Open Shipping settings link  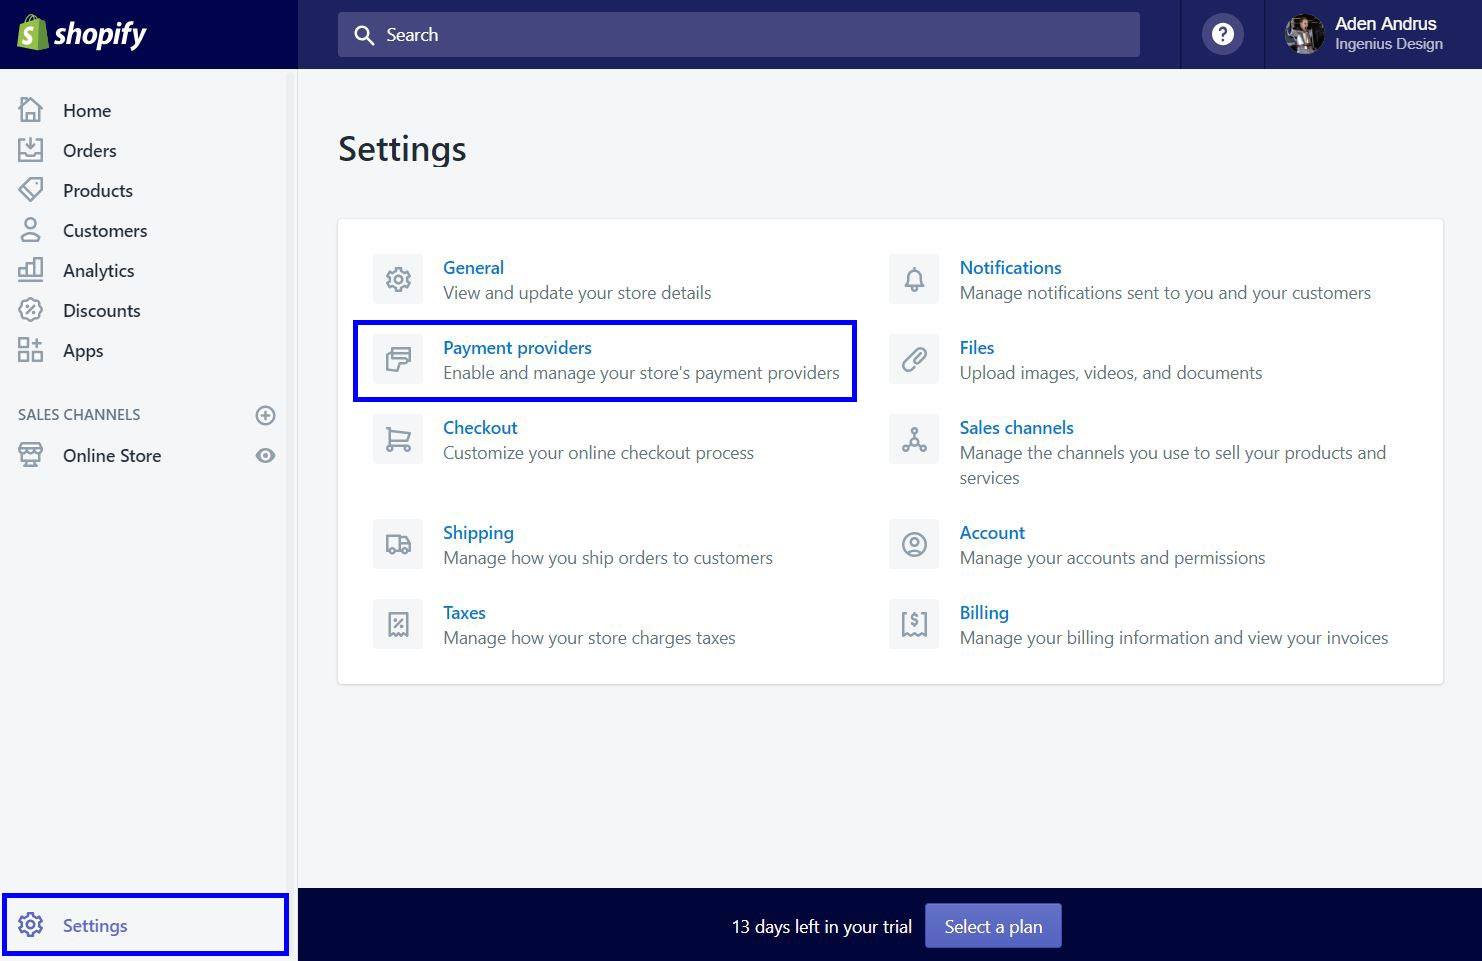478,533
